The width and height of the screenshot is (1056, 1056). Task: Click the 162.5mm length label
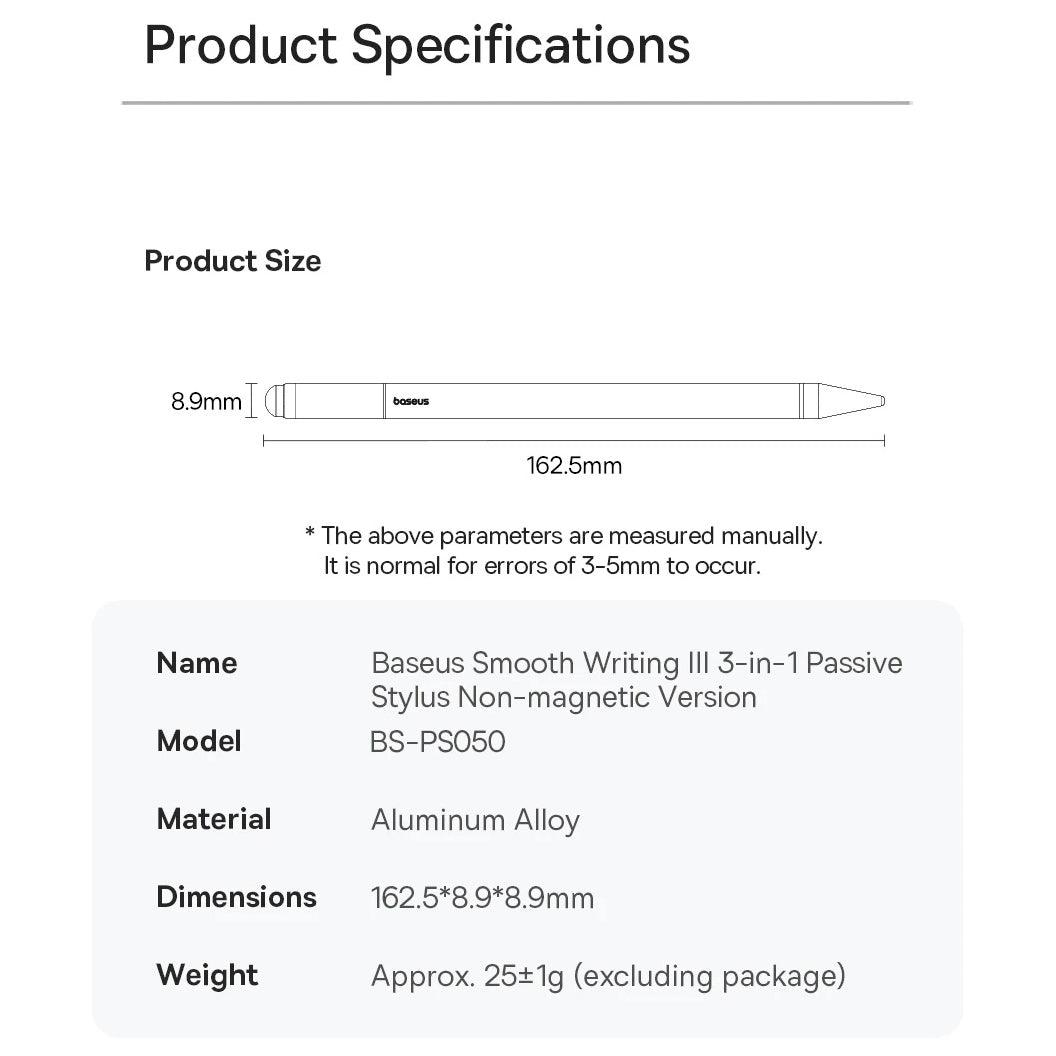(x=574, y=465)
